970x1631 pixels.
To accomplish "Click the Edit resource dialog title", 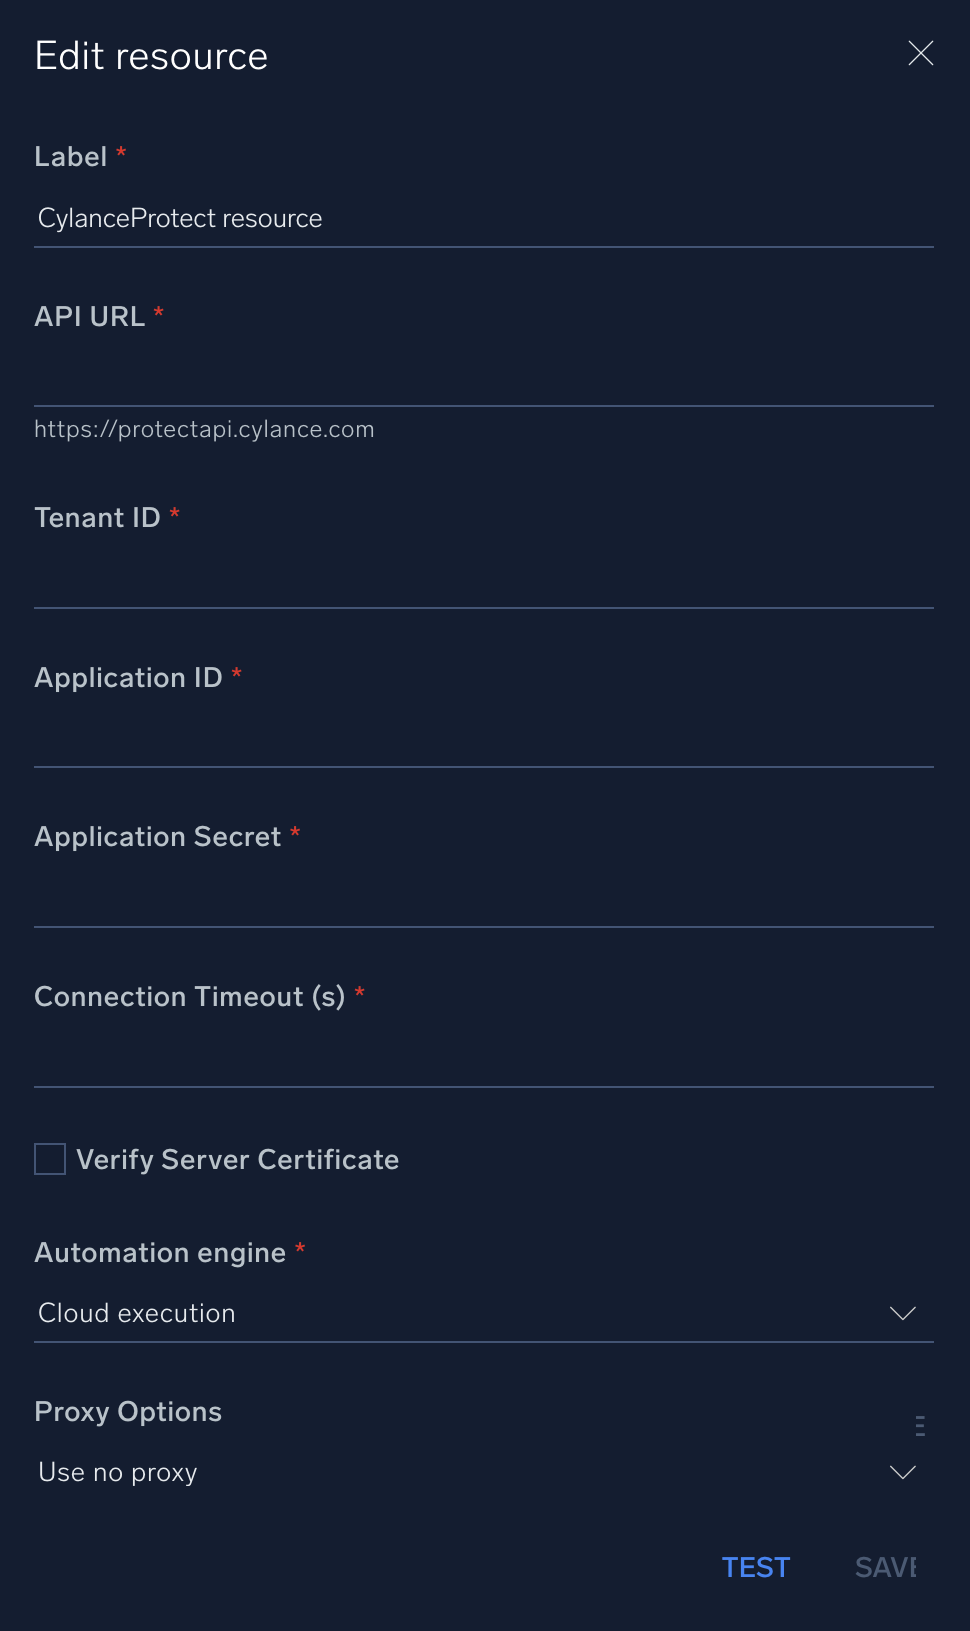I will [x=151, y=55].
